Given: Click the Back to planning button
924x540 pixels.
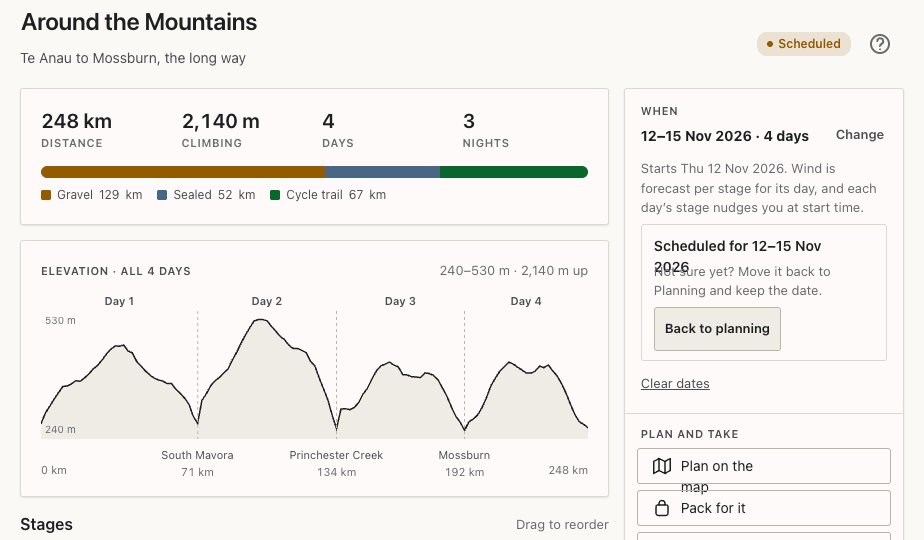Looking at the screenshot, I should pyautogui.click(x=717, y=329).
